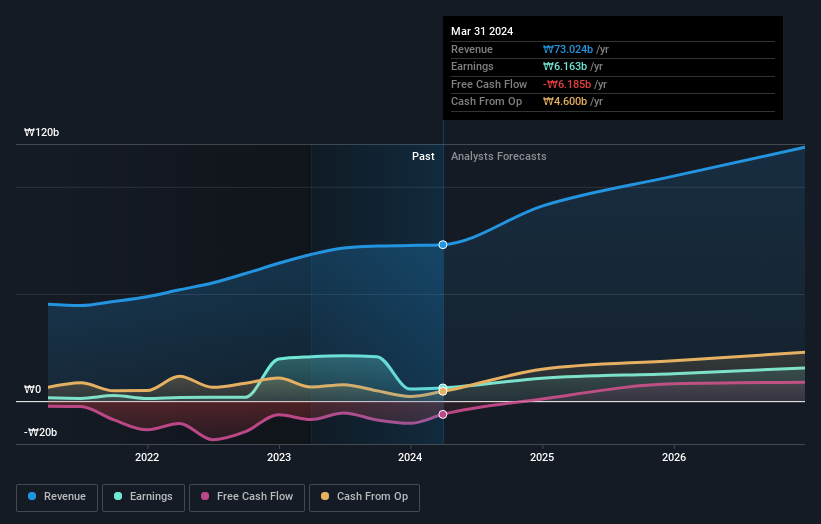Click the Cash From Op label in tooltip
Screen dimensions: 821x524
tap(486, 102)
